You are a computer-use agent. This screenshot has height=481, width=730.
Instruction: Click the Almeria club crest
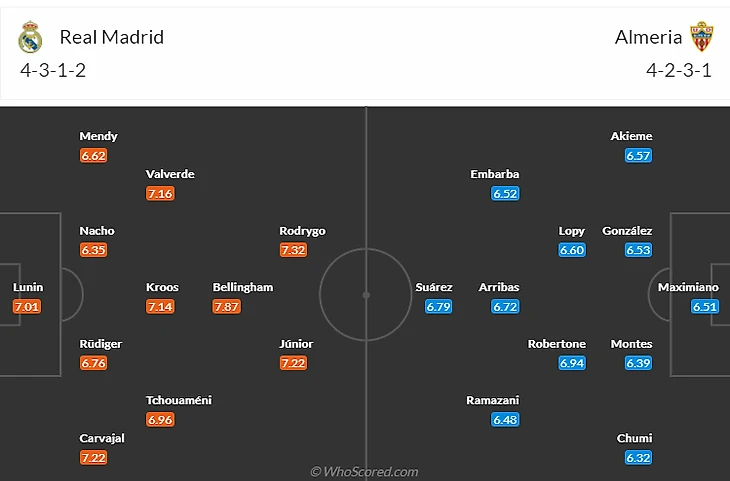point(703,38)
